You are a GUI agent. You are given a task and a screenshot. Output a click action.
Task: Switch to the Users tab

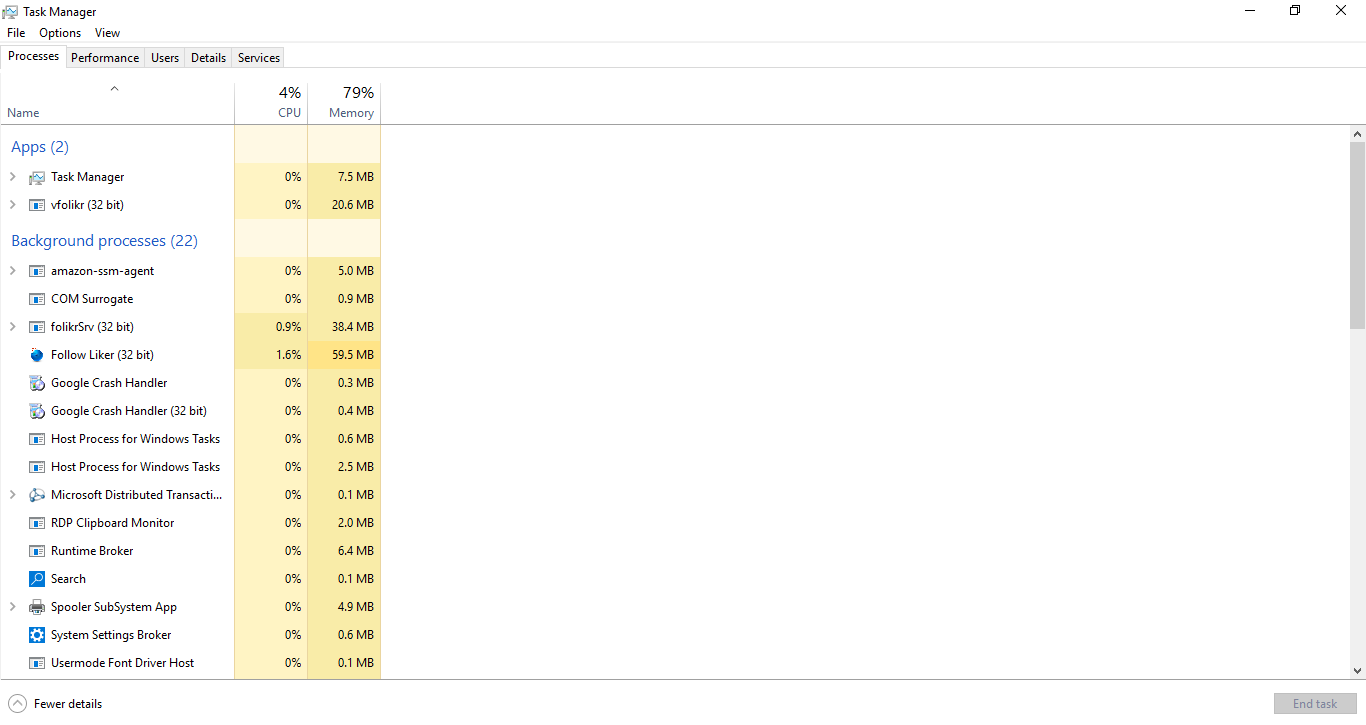(x=165, y=58)
